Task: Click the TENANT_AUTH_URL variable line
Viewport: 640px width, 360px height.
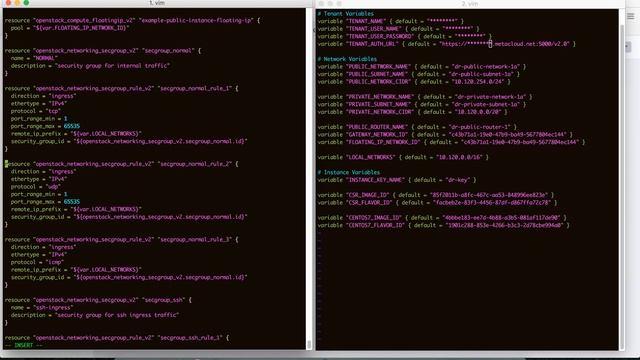Action: pyautogui.click(x=447, y=44)
